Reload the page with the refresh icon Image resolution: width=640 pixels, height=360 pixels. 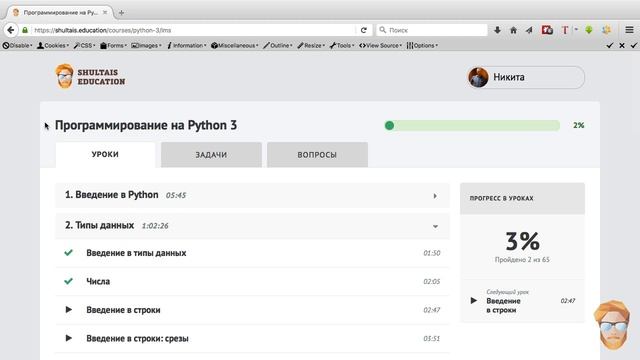[x=364, y=30]
